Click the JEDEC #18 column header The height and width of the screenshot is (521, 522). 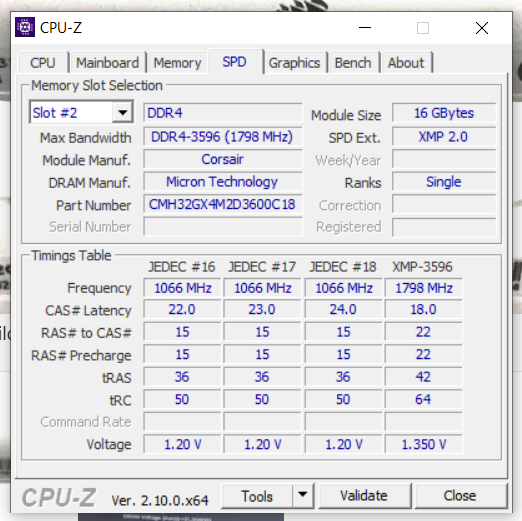(x=343, y=267)
